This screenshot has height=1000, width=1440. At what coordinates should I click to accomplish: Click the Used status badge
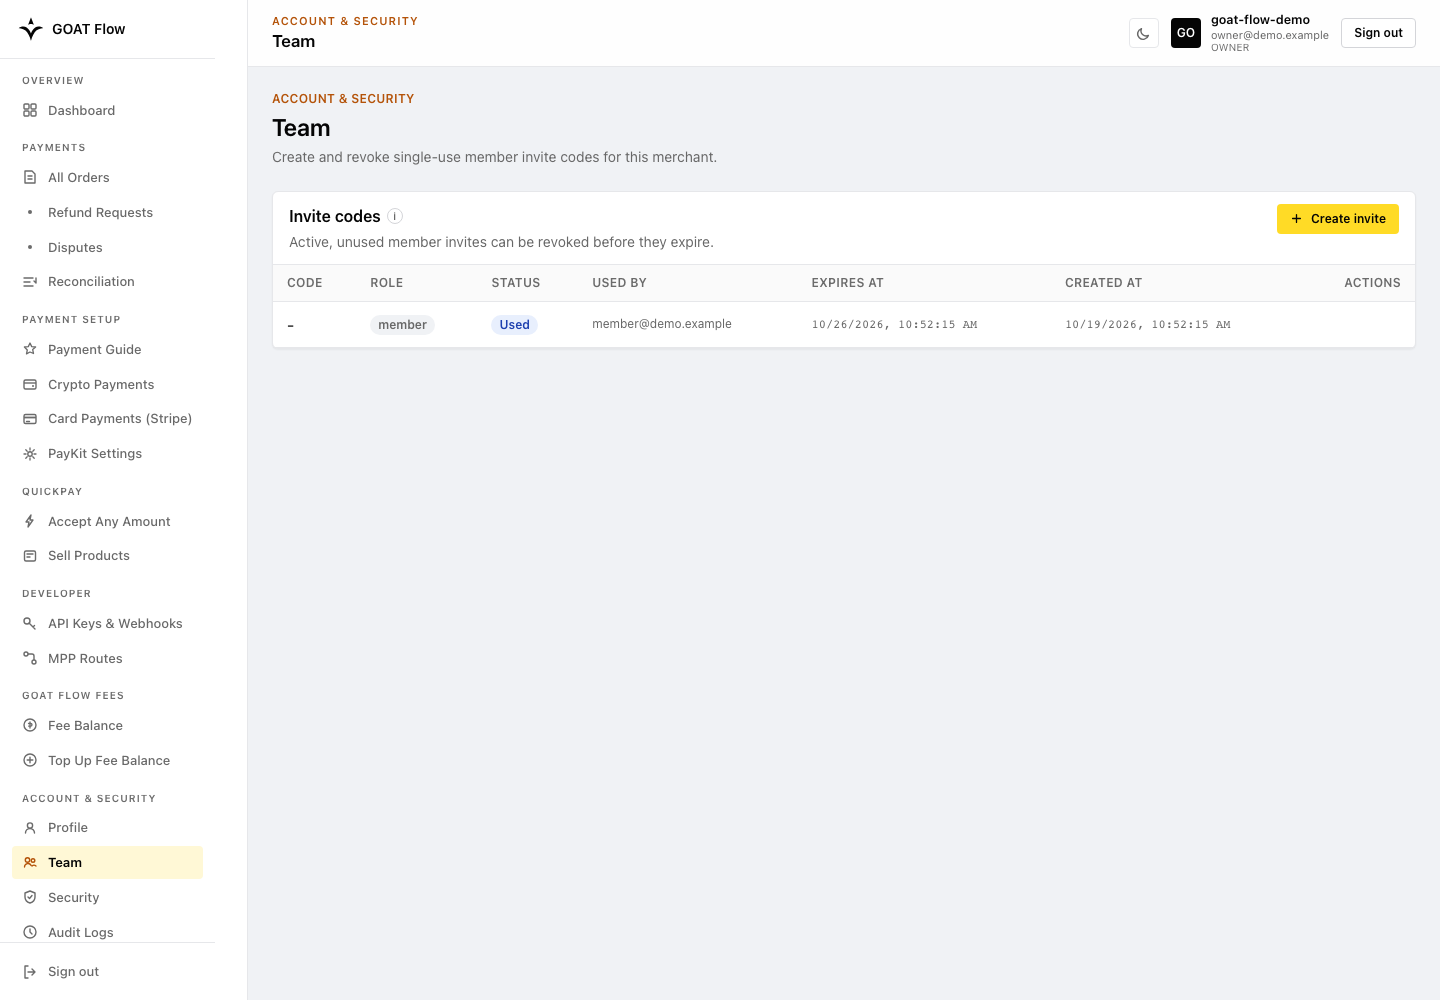pos(514,325)
